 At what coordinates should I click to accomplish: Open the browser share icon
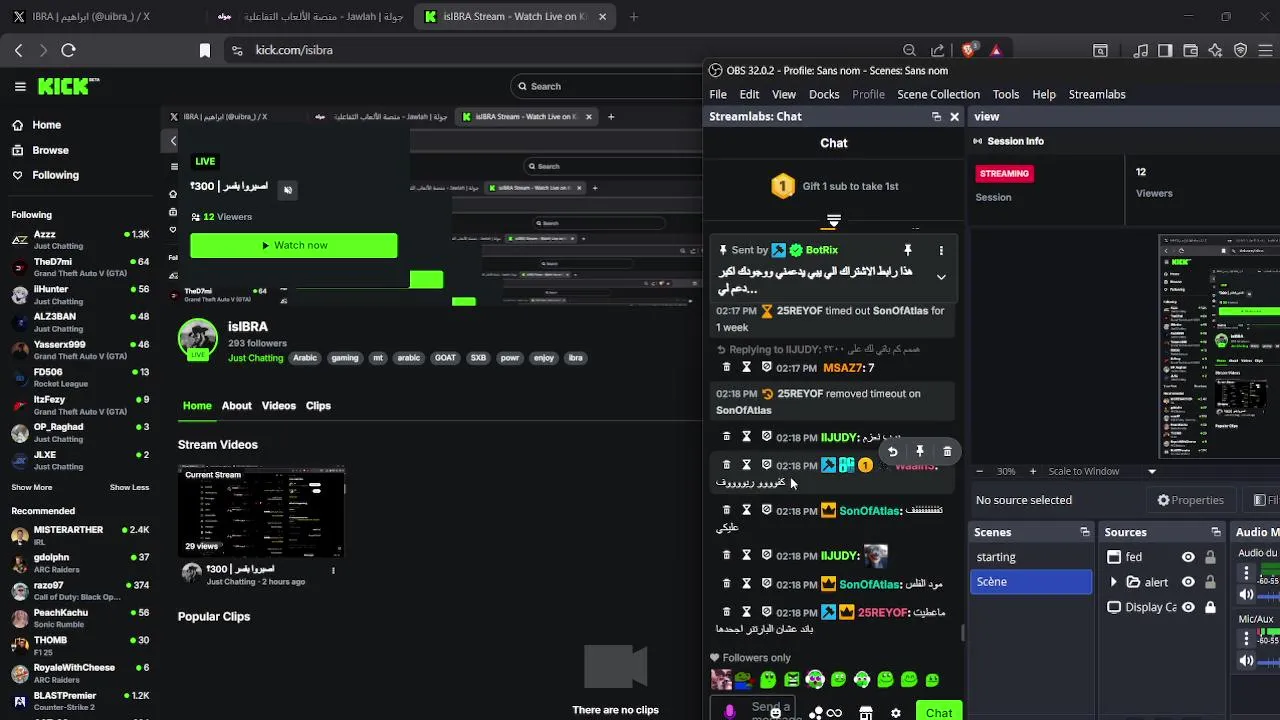tap(937, 50)
